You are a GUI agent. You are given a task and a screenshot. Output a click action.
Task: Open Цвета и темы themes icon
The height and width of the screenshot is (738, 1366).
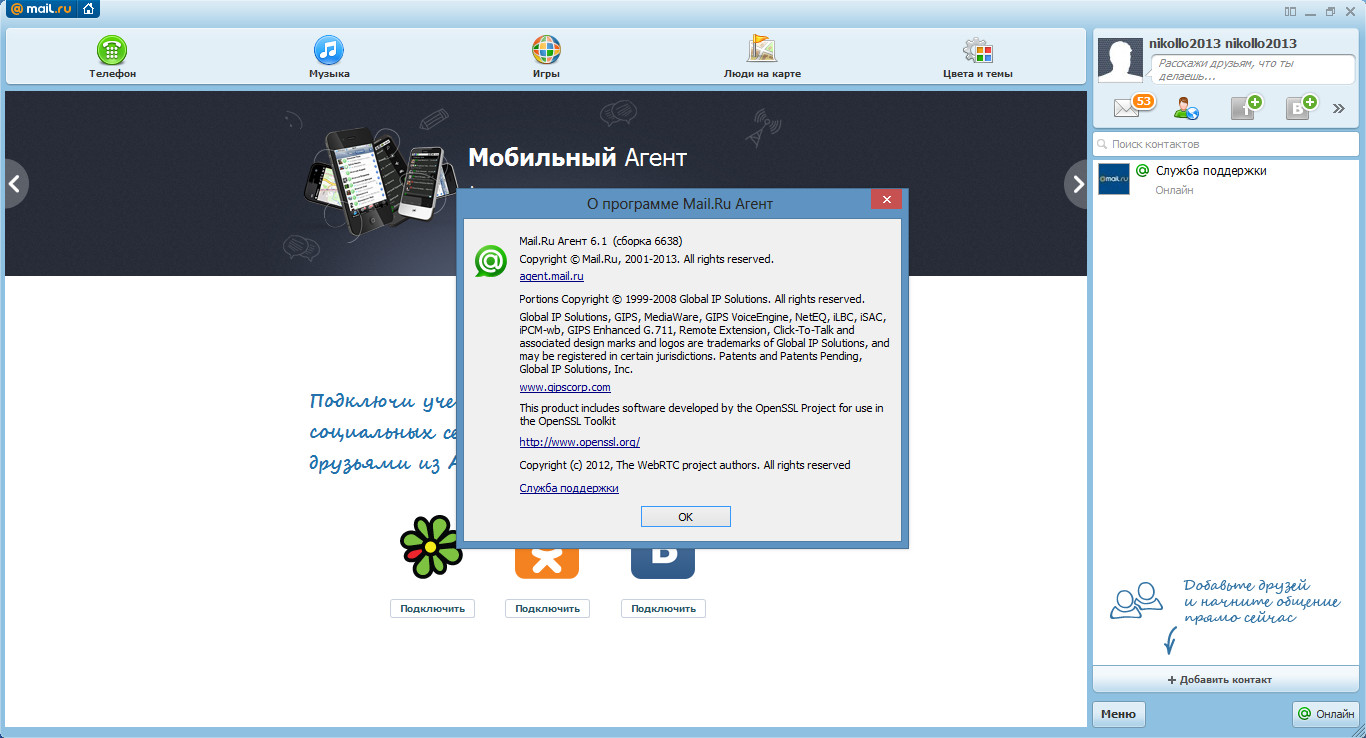tap(977, 50)
